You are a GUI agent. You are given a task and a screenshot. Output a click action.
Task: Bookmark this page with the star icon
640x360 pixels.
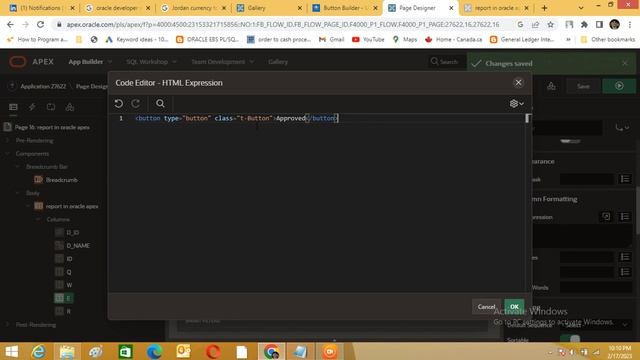551,24
